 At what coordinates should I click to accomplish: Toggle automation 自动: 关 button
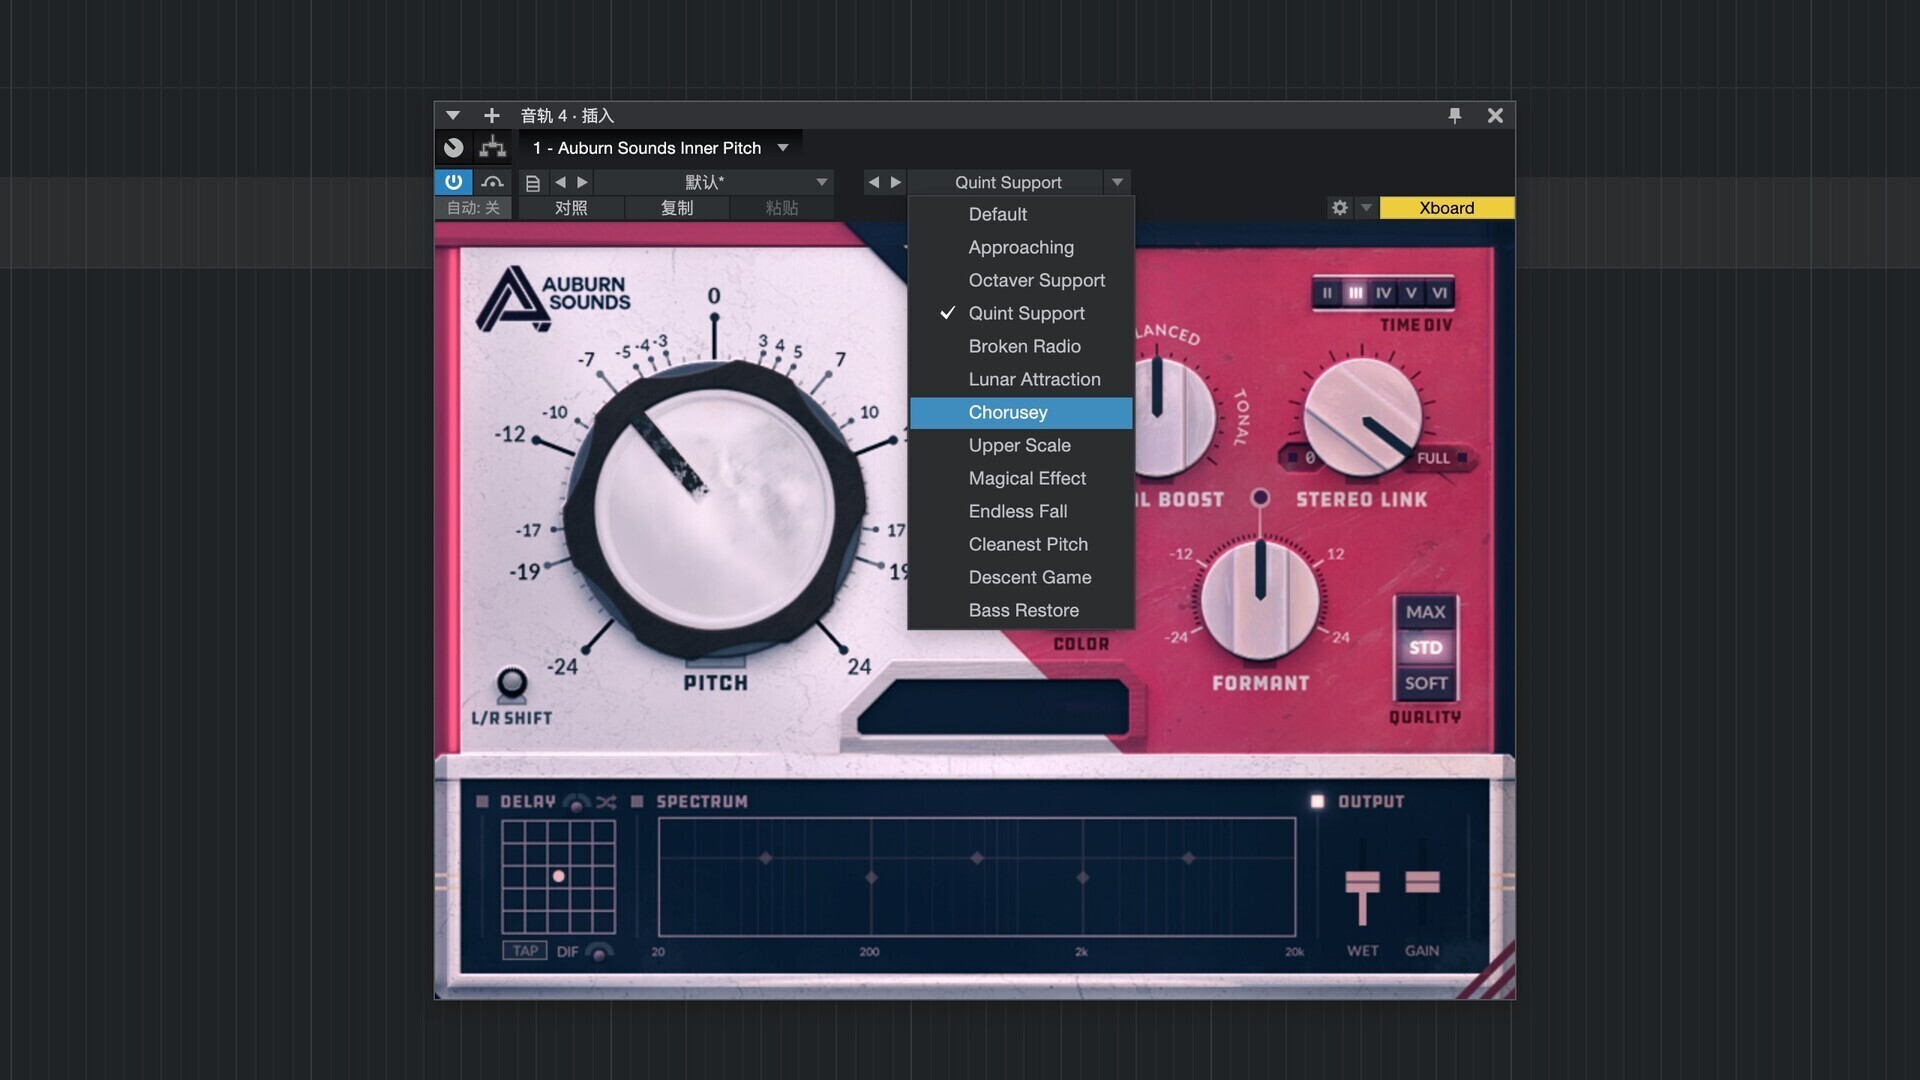(x=473, y=208)
